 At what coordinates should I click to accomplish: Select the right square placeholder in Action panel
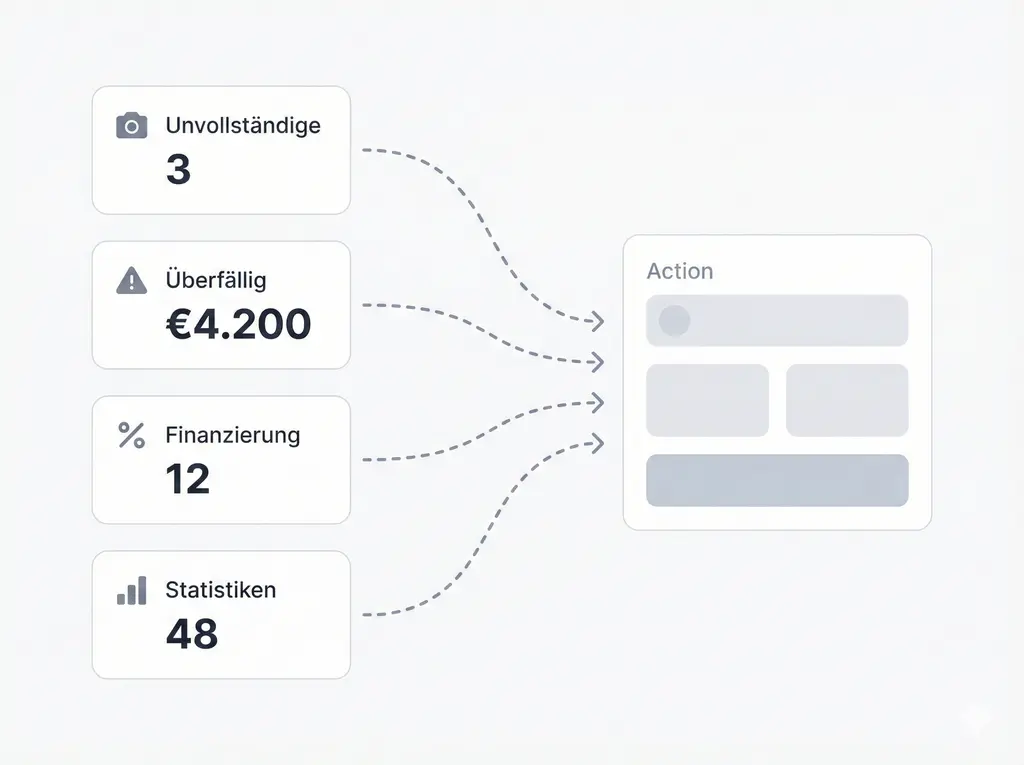point(847,400)
